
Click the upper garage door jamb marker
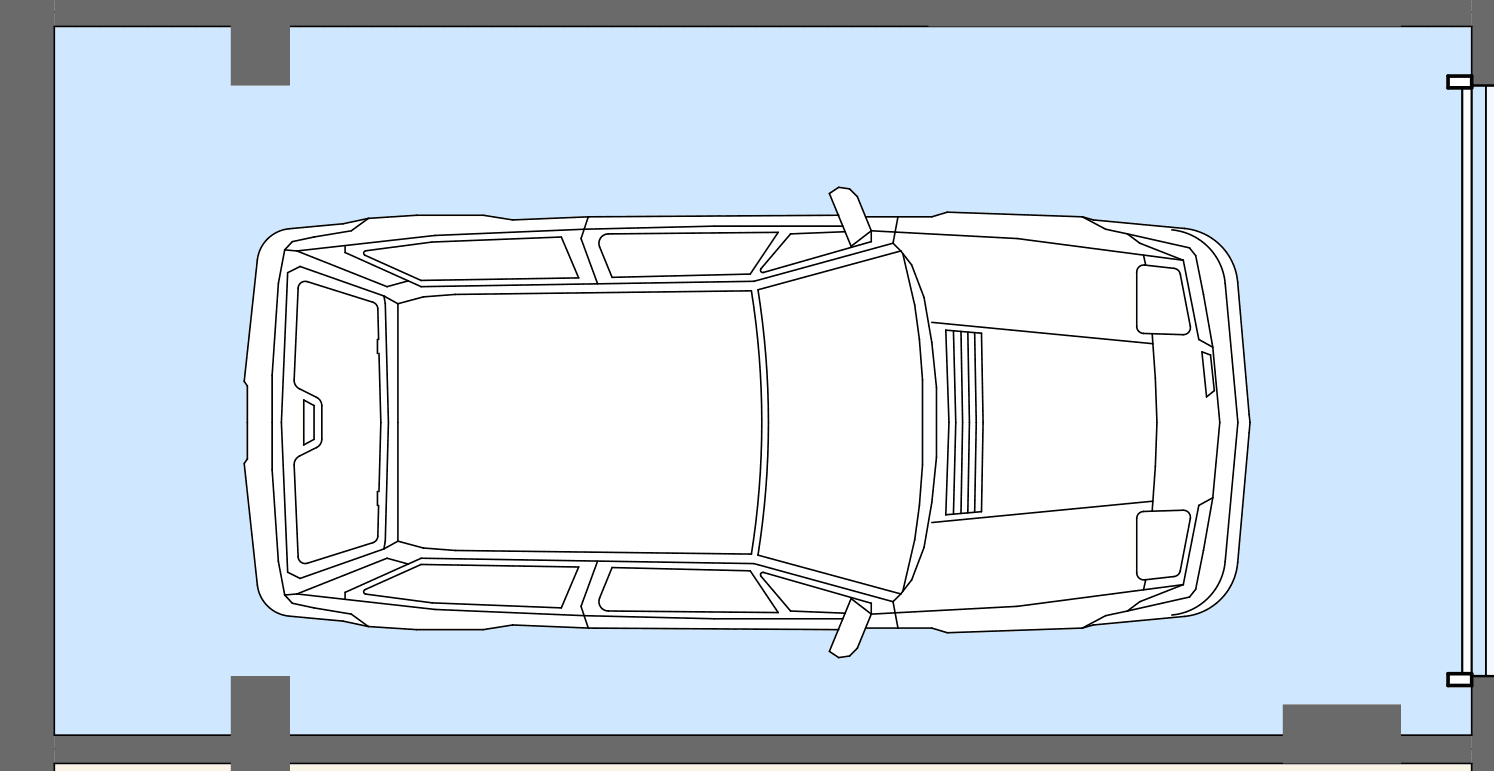point(1460,82)
